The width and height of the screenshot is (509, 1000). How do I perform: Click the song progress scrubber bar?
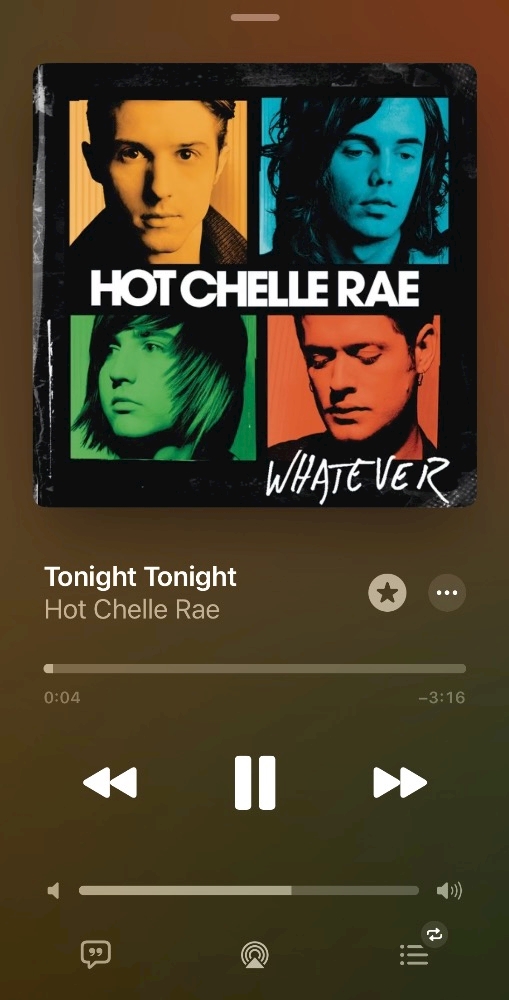point(254,668)
